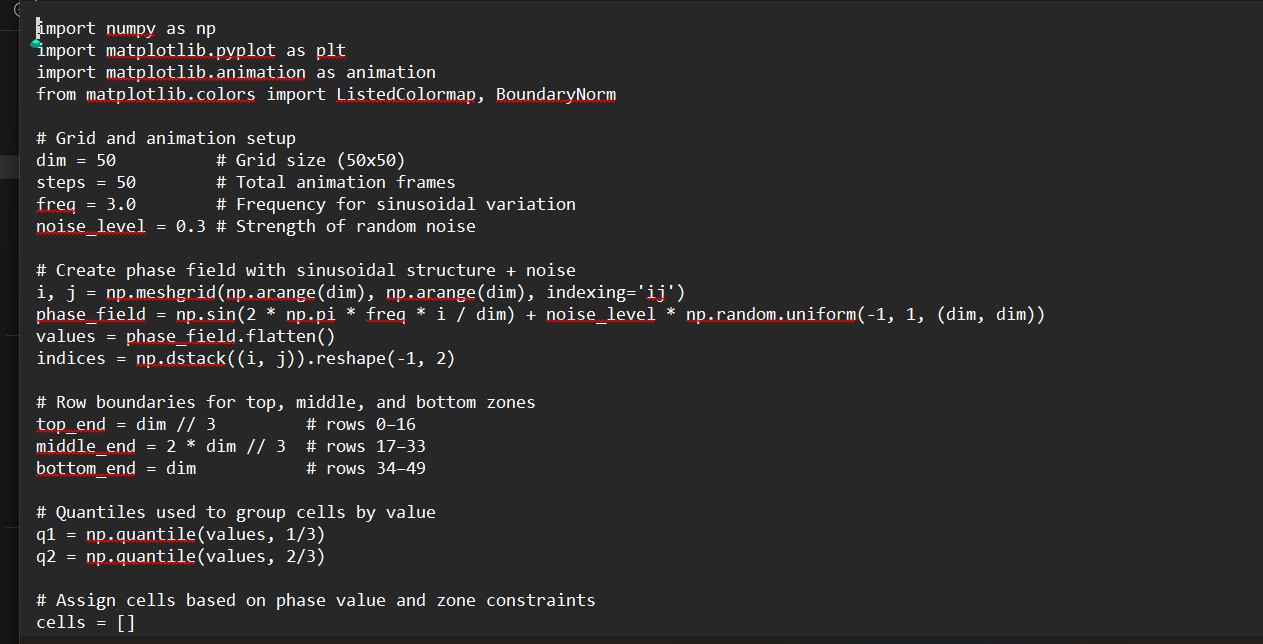Click the "# Grid and animation setup" comment

coord(166,138)
